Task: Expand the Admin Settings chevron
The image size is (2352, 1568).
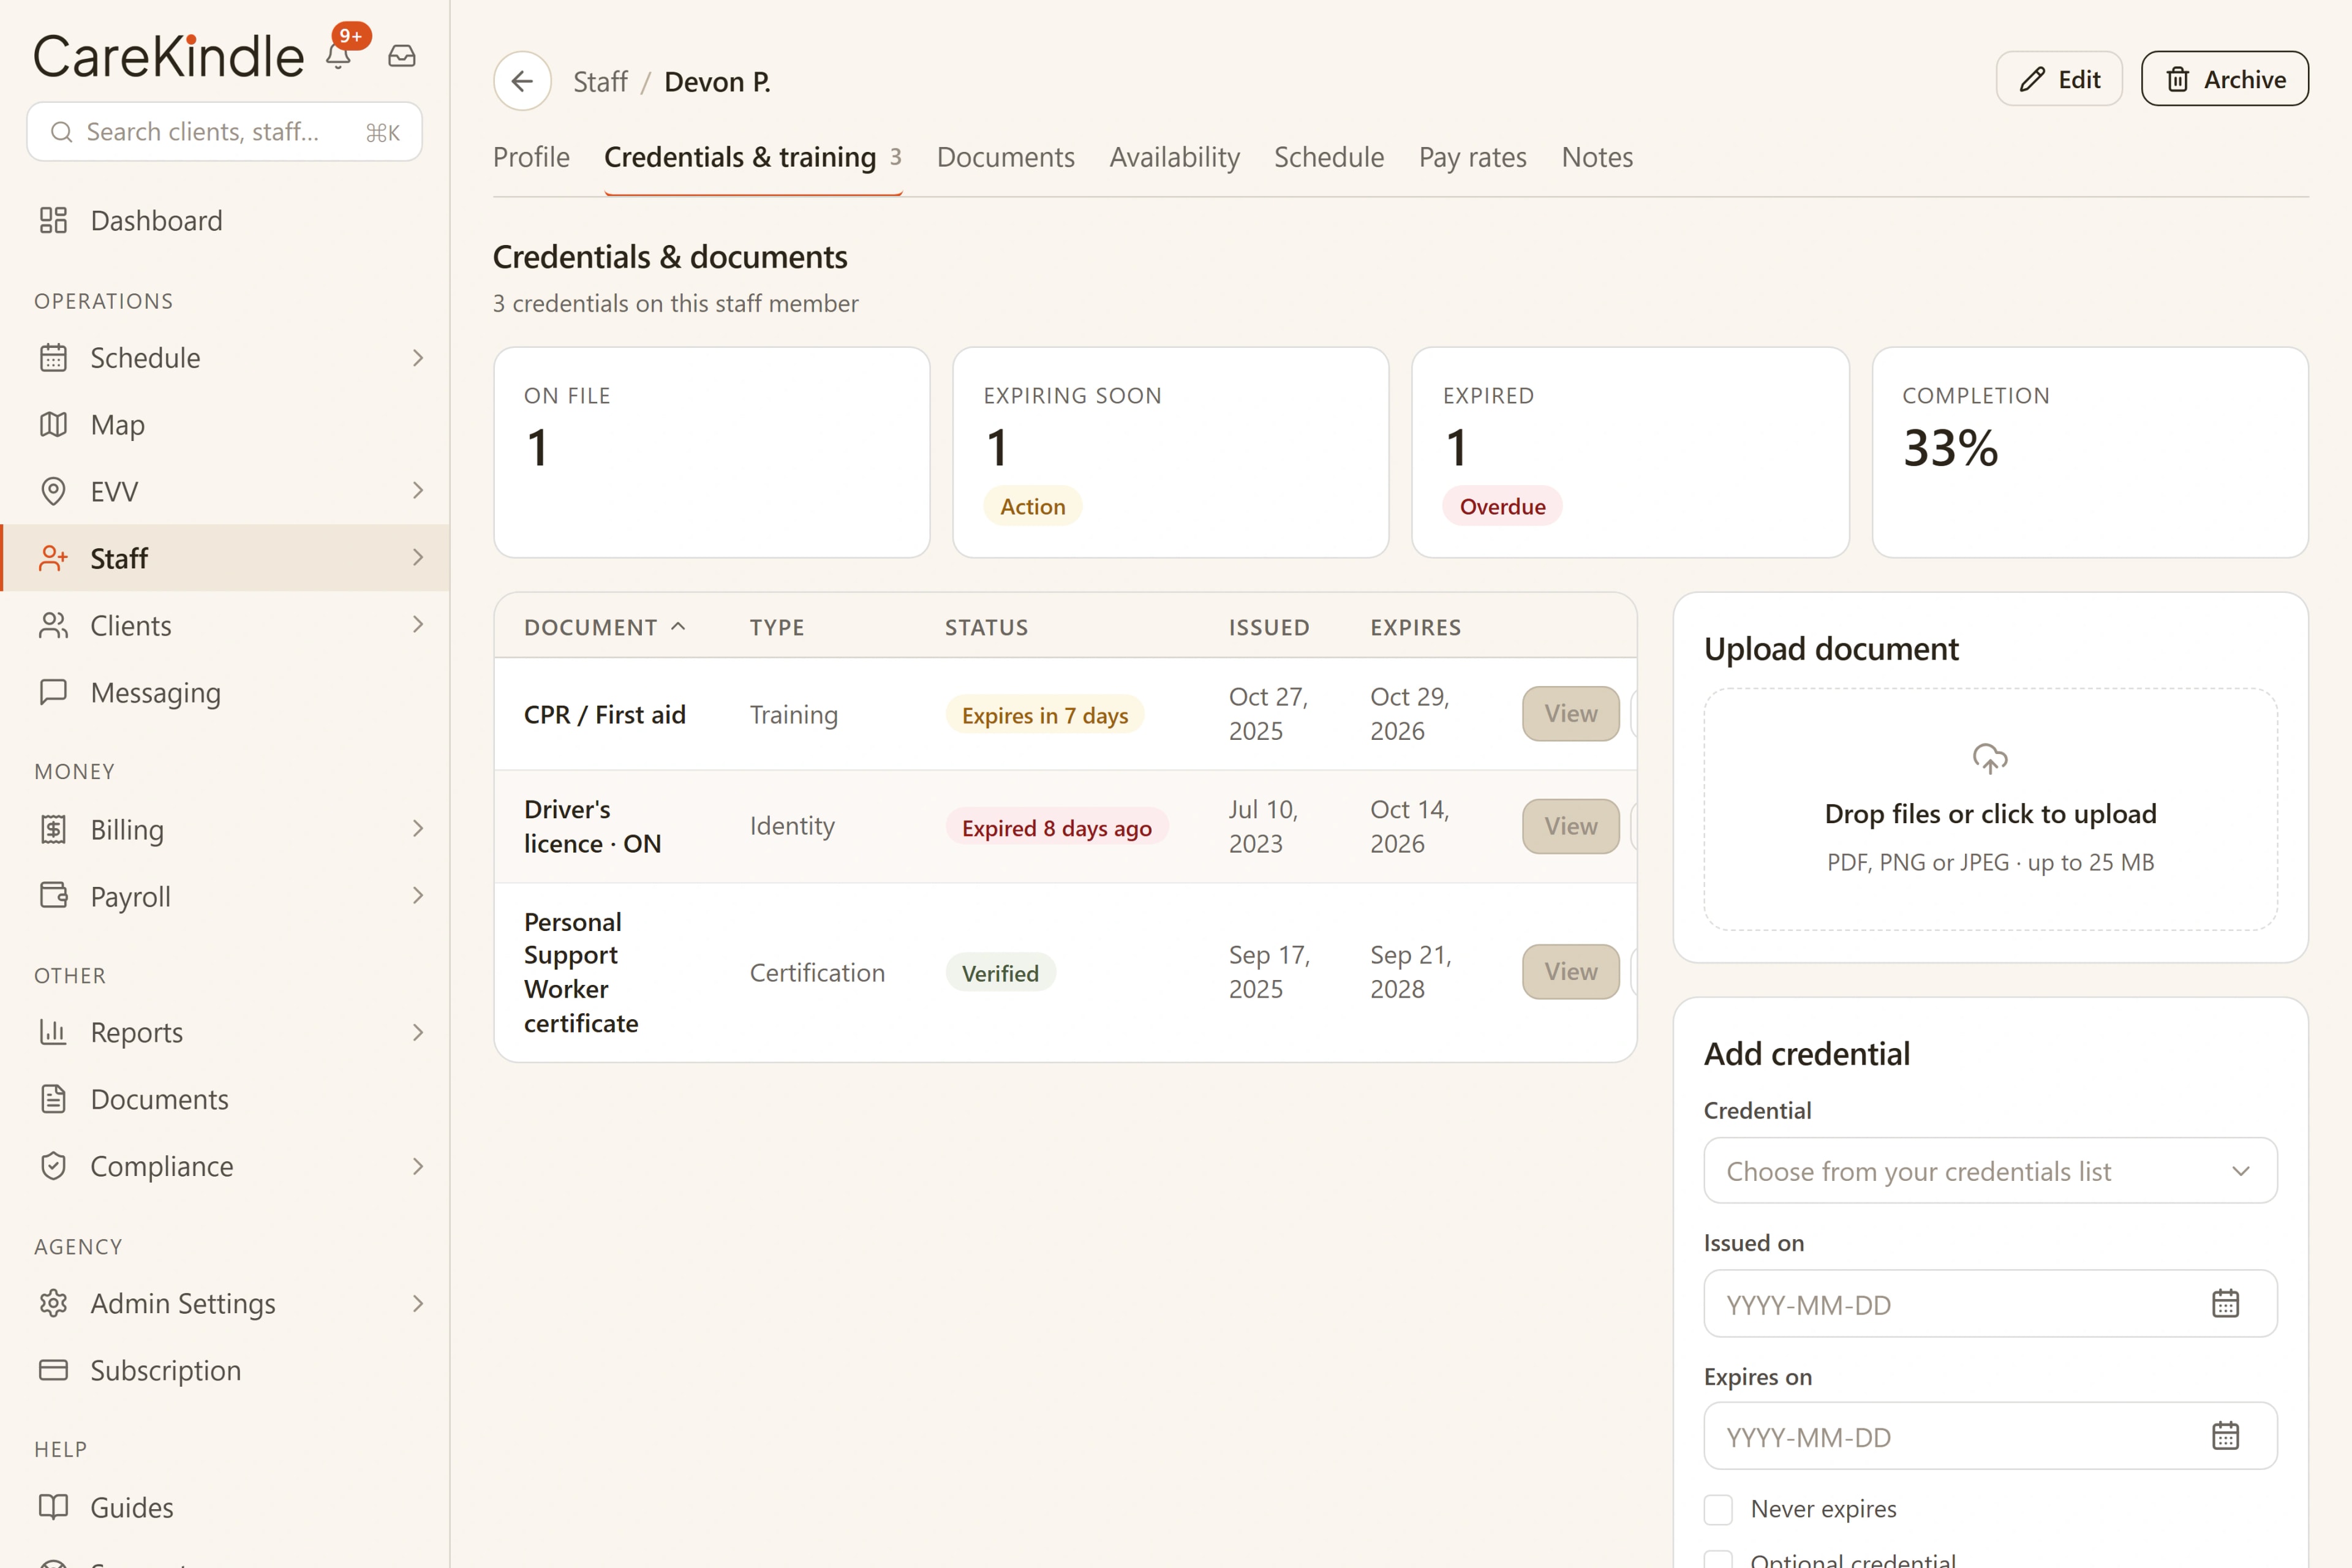Action: tap(418, 1303)
